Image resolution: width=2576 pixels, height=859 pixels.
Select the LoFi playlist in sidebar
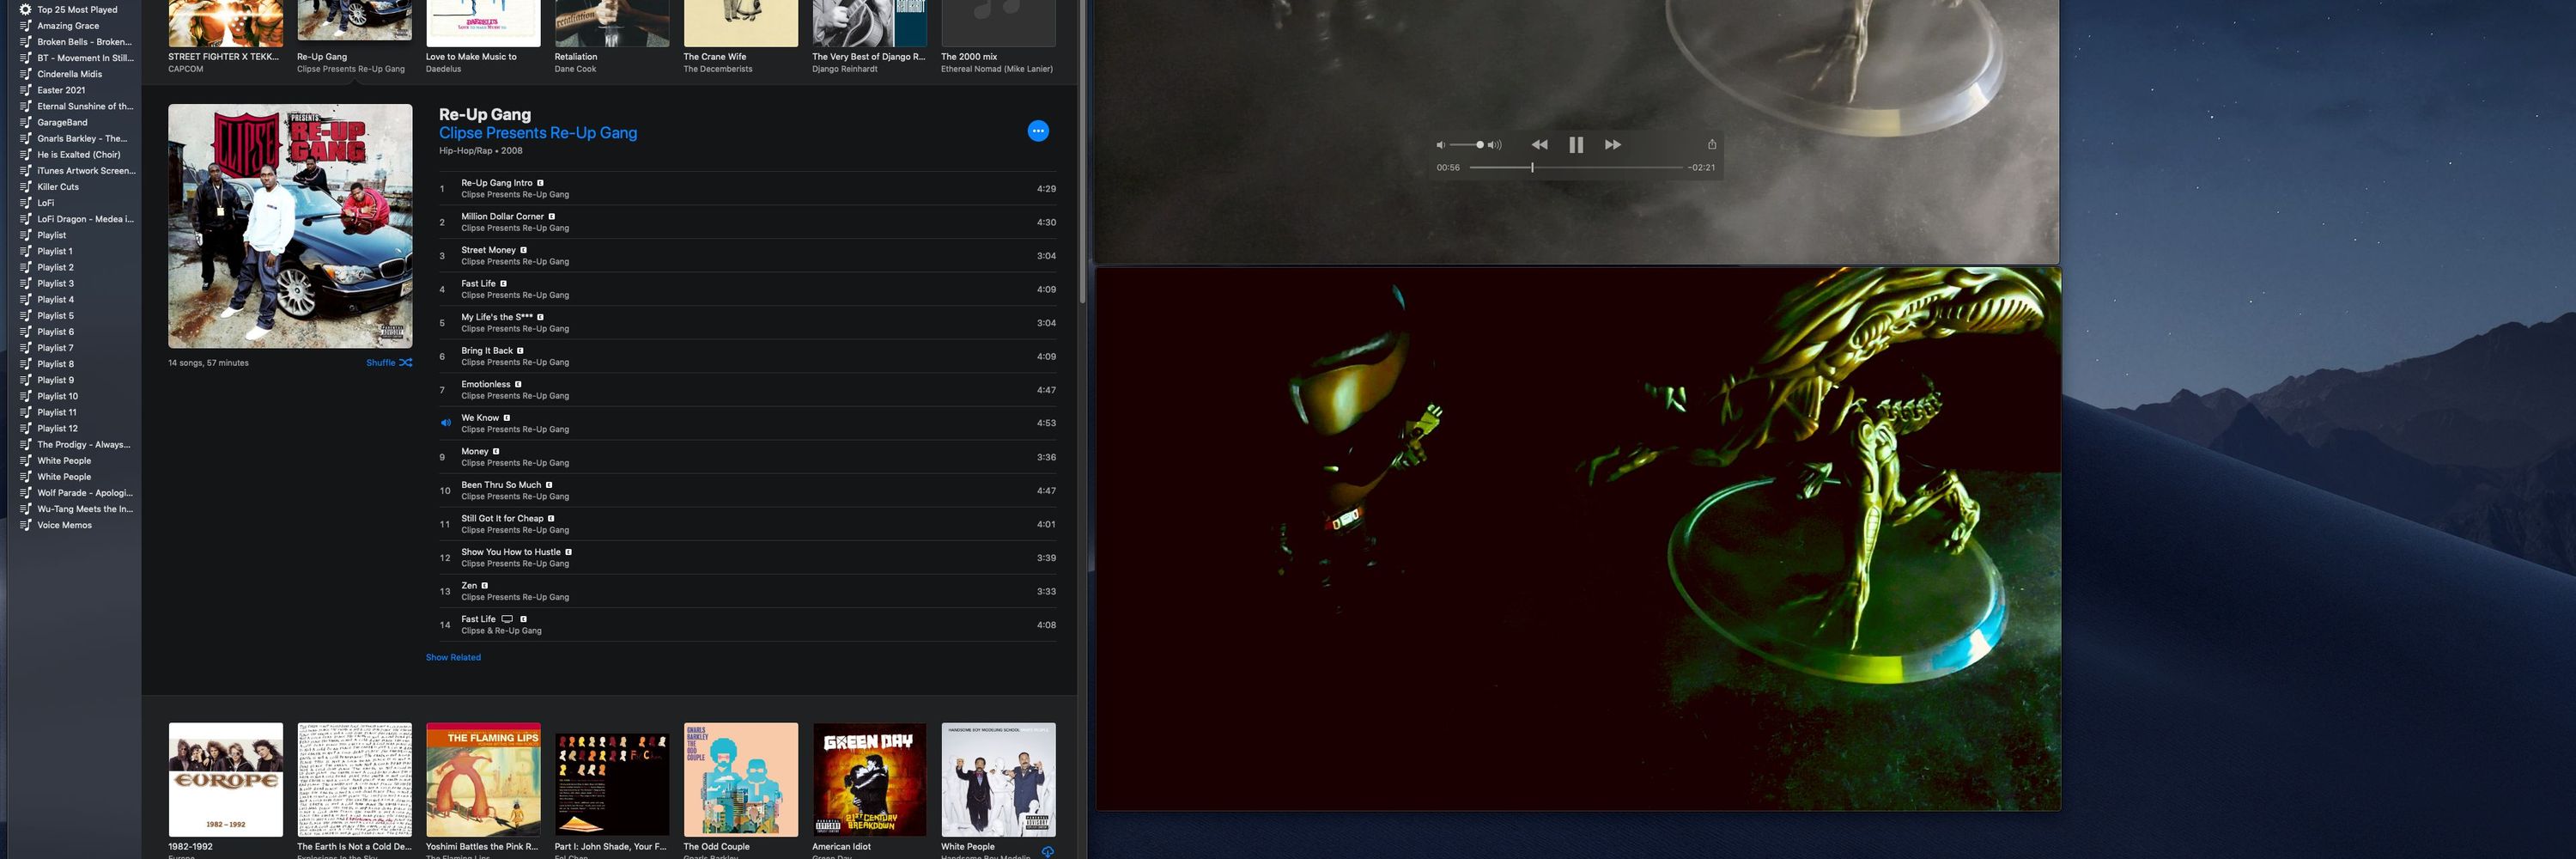[46, 203]
